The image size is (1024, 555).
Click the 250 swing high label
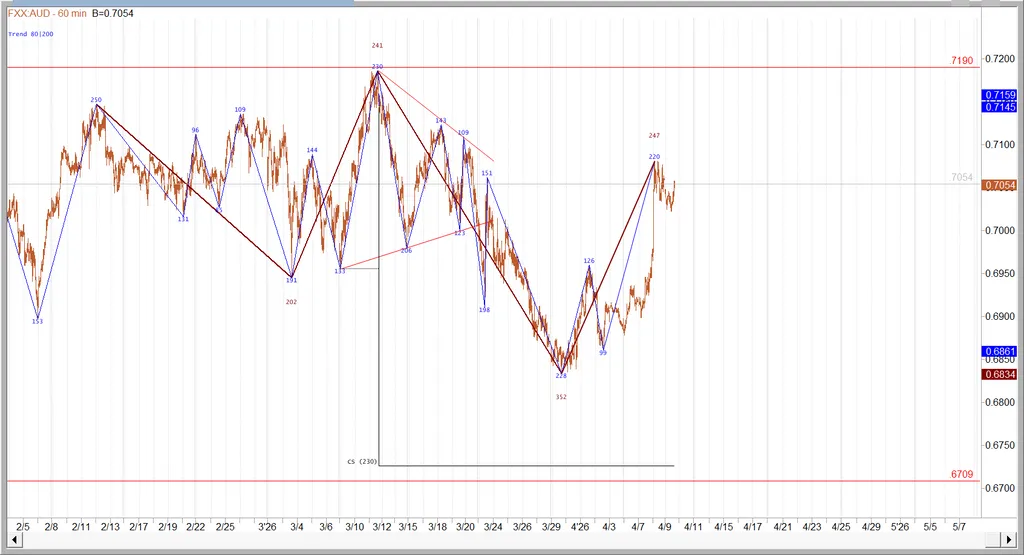(x=96, y=100)
